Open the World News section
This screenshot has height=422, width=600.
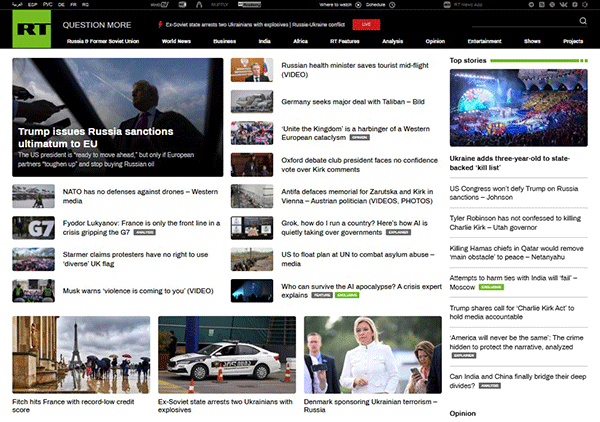click(x=176, y=41)
